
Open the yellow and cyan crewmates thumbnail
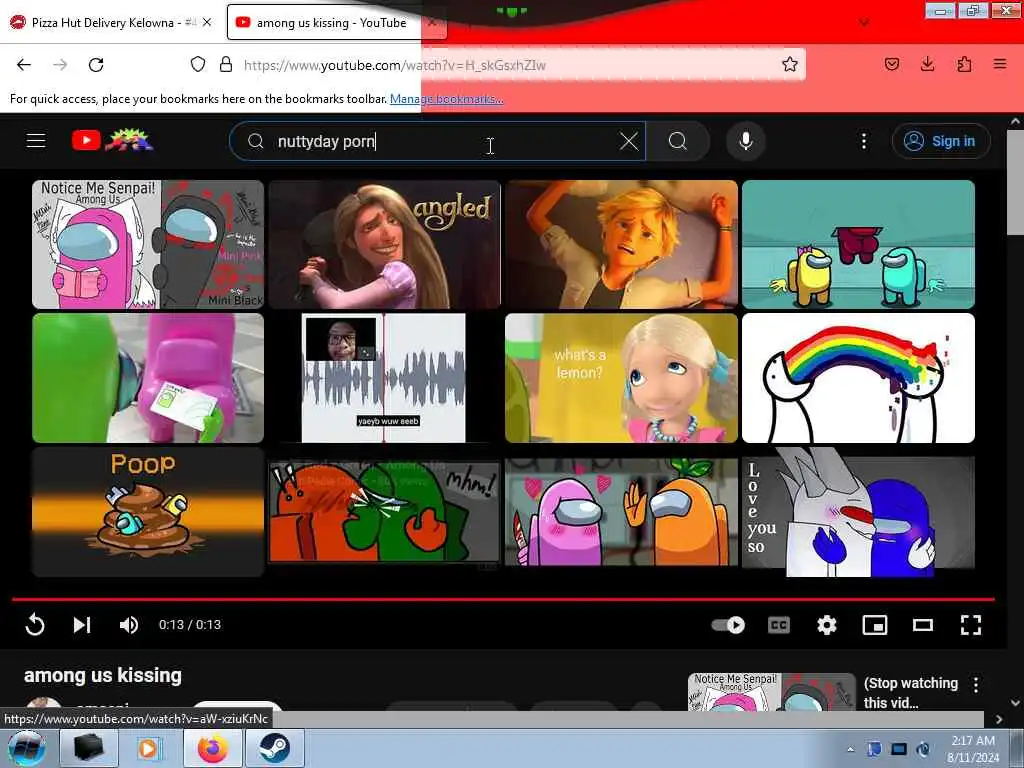(858, 244)
